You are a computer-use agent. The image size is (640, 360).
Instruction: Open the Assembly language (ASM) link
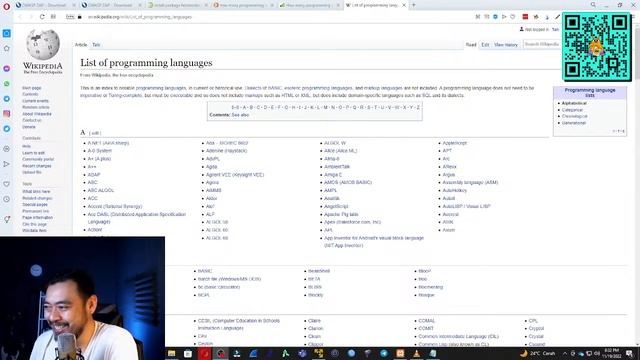(470, 182)
